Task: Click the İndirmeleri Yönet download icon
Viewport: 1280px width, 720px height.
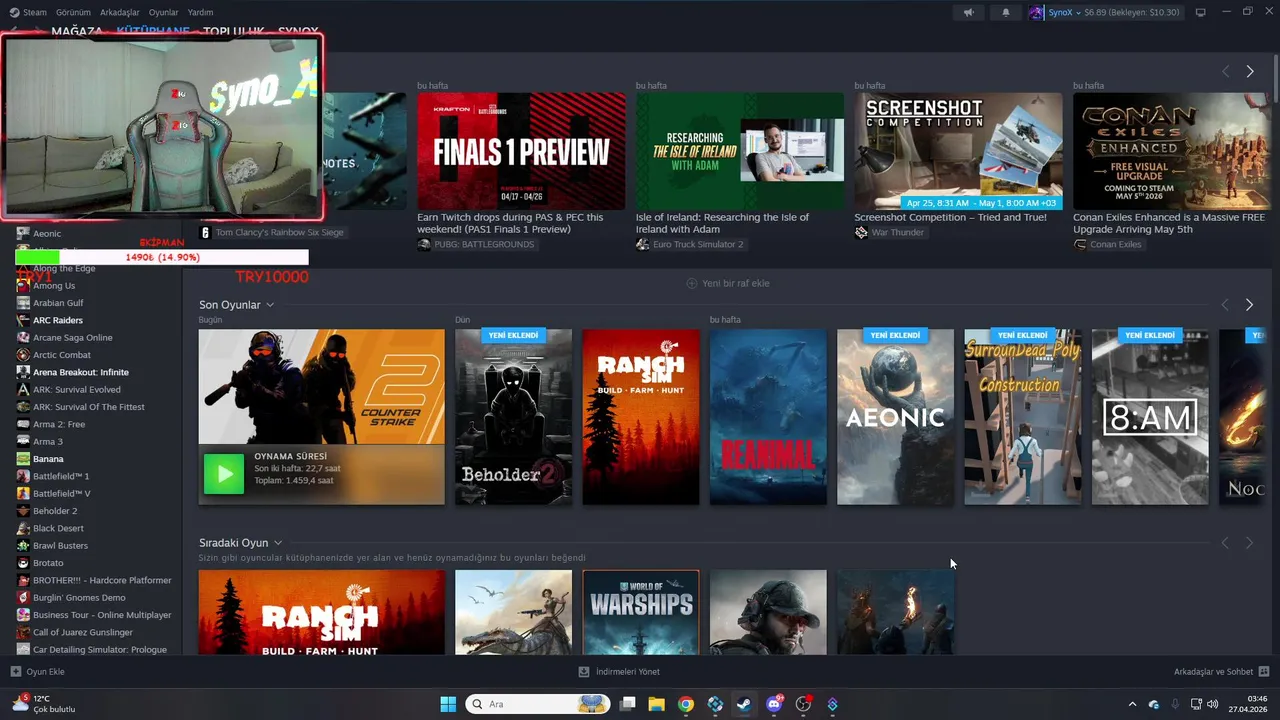Action: pyautogui.click(x=584, y=672)
